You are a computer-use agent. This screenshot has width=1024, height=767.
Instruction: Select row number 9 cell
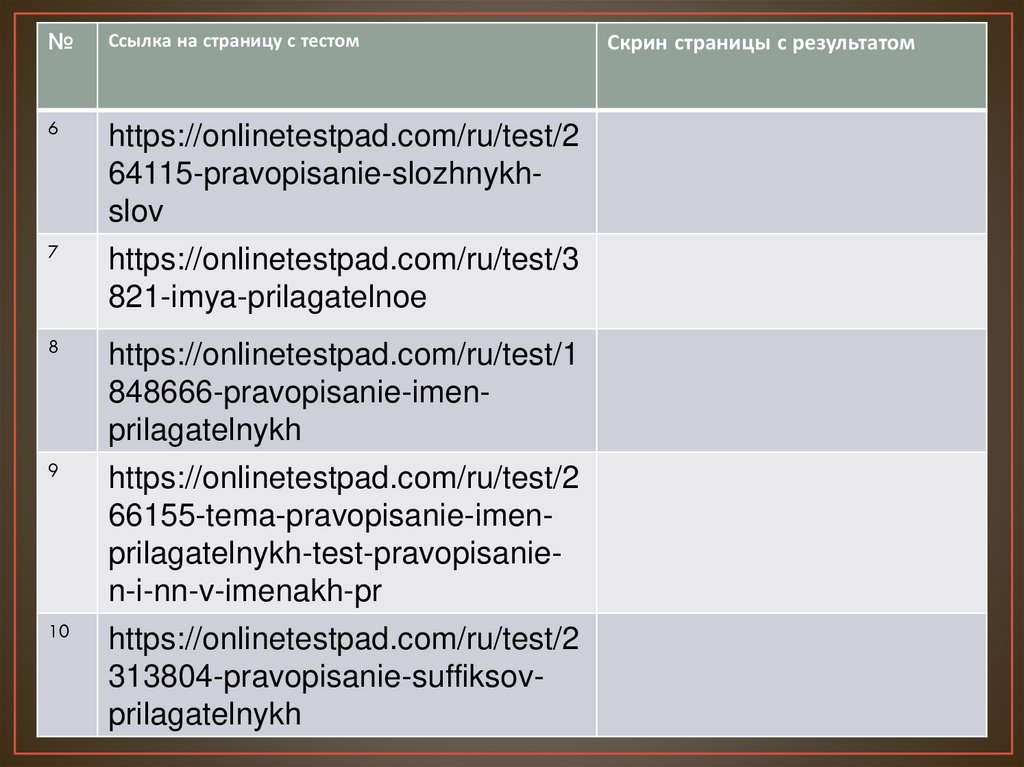[66, 532]
